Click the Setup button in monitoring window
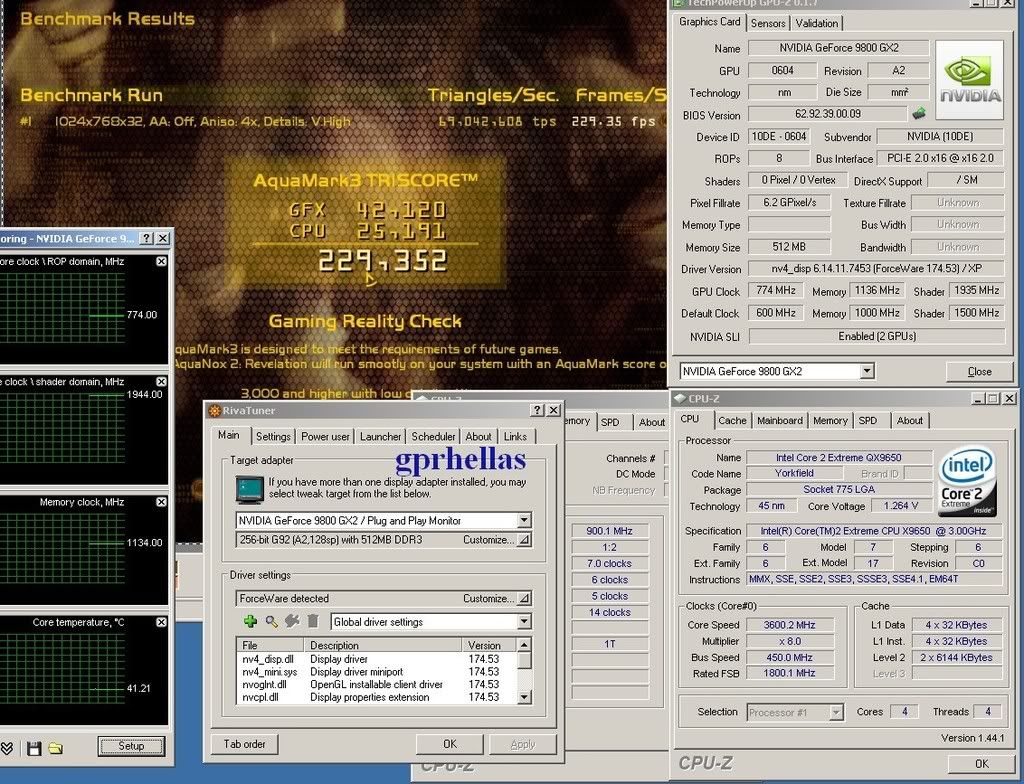The image size is (1024, 784). tap(131, 746)
